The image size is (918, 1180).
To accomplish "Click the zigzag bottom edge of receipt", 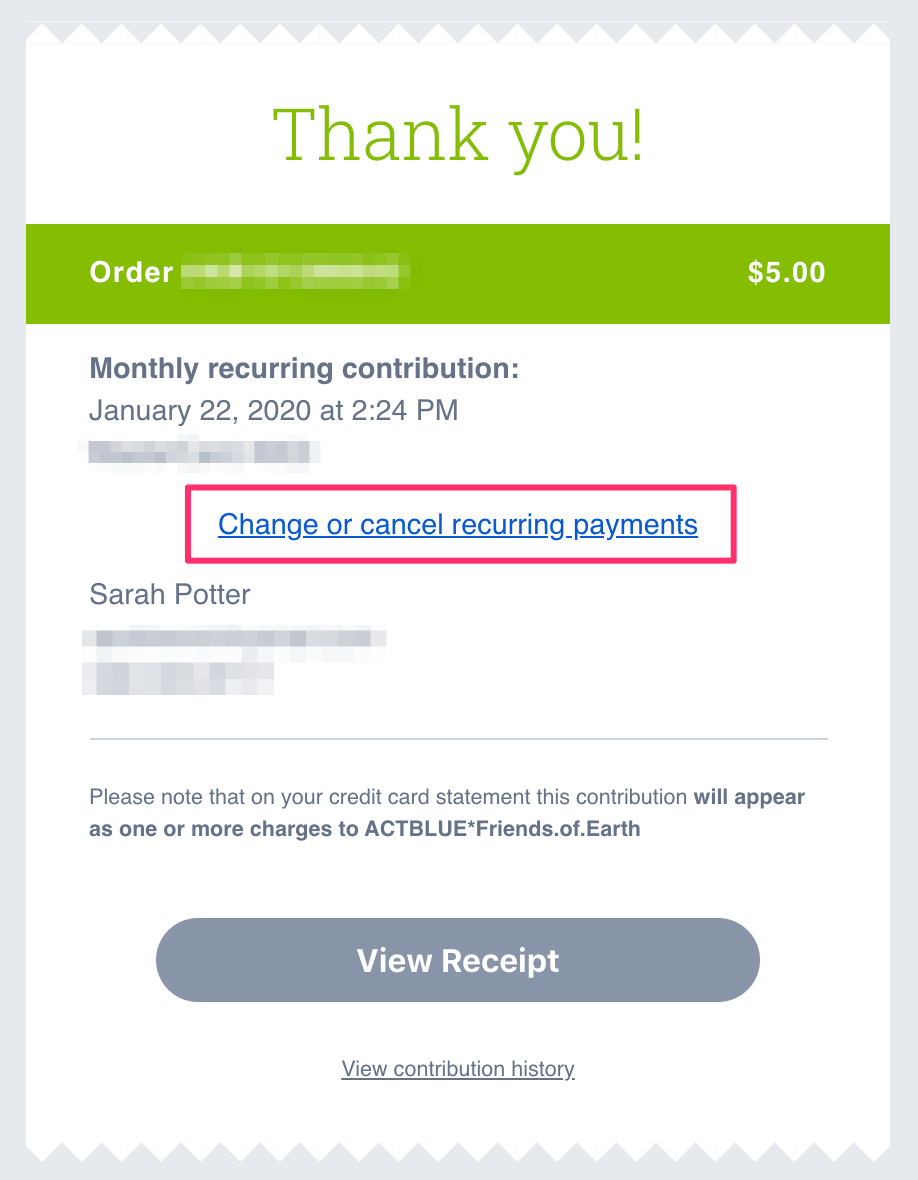I will click(x=457, y=1151).
